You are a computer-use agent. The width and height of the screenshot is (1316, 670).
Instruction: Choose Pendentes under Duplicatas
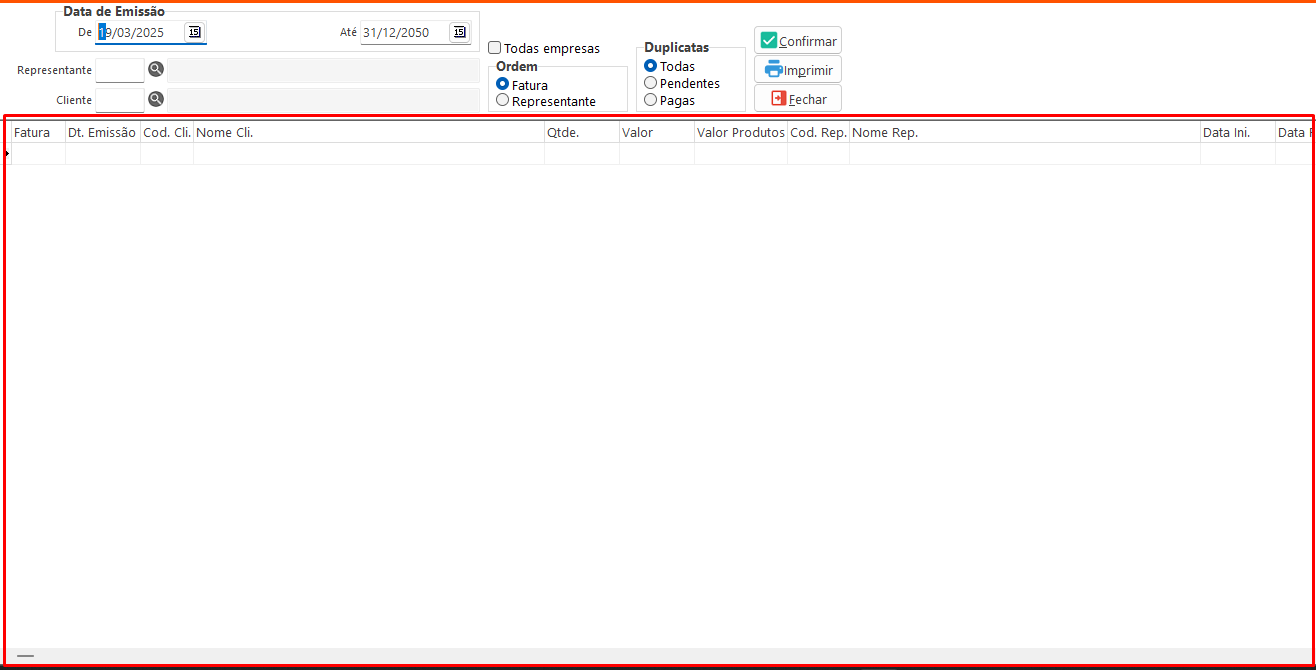[651, 83]
